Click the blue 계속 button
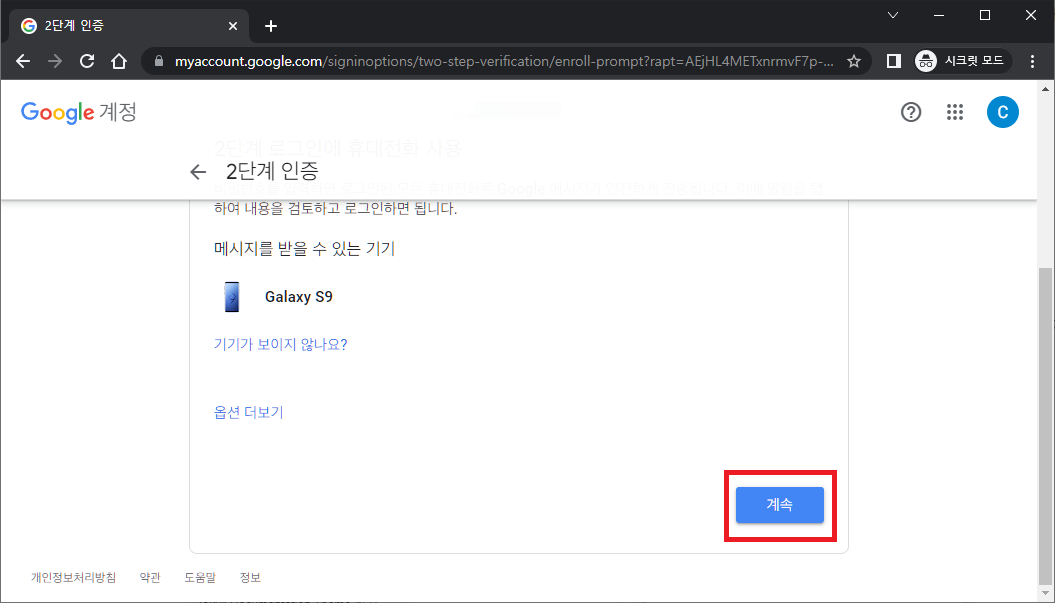The height and width of the screenshot is (603, 1055). pyautogui.click(x=780, y=505)
